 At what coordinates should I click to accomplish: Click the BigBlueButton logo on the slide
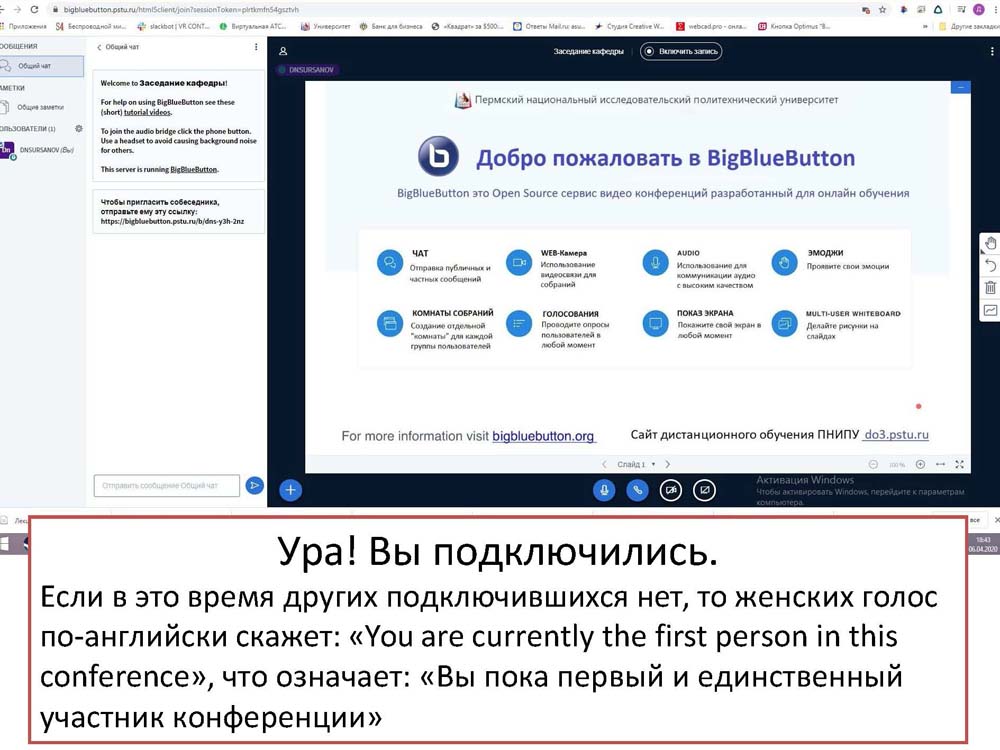click(x=438, y=156)
